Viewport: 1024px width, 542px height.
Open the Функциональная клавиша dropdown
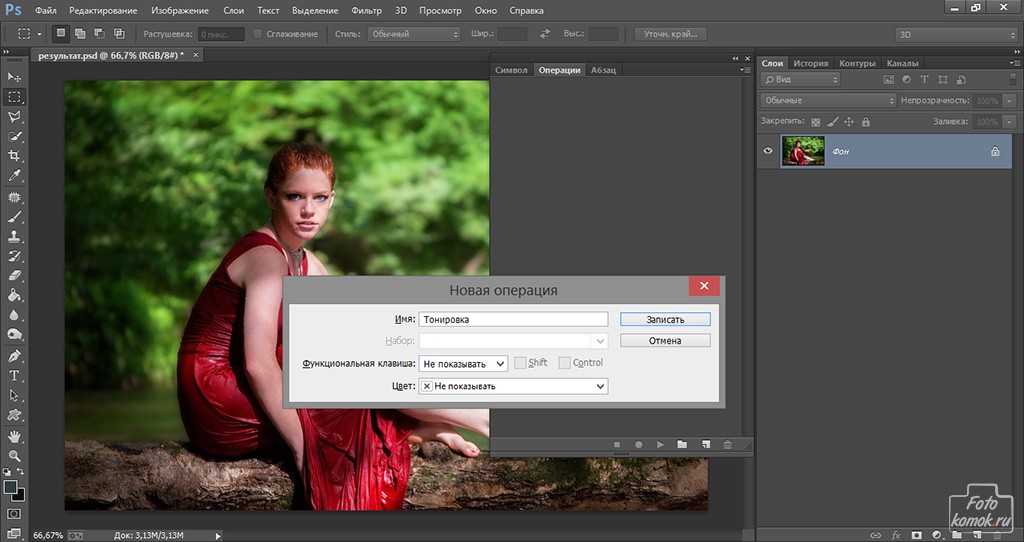(463, 363)
